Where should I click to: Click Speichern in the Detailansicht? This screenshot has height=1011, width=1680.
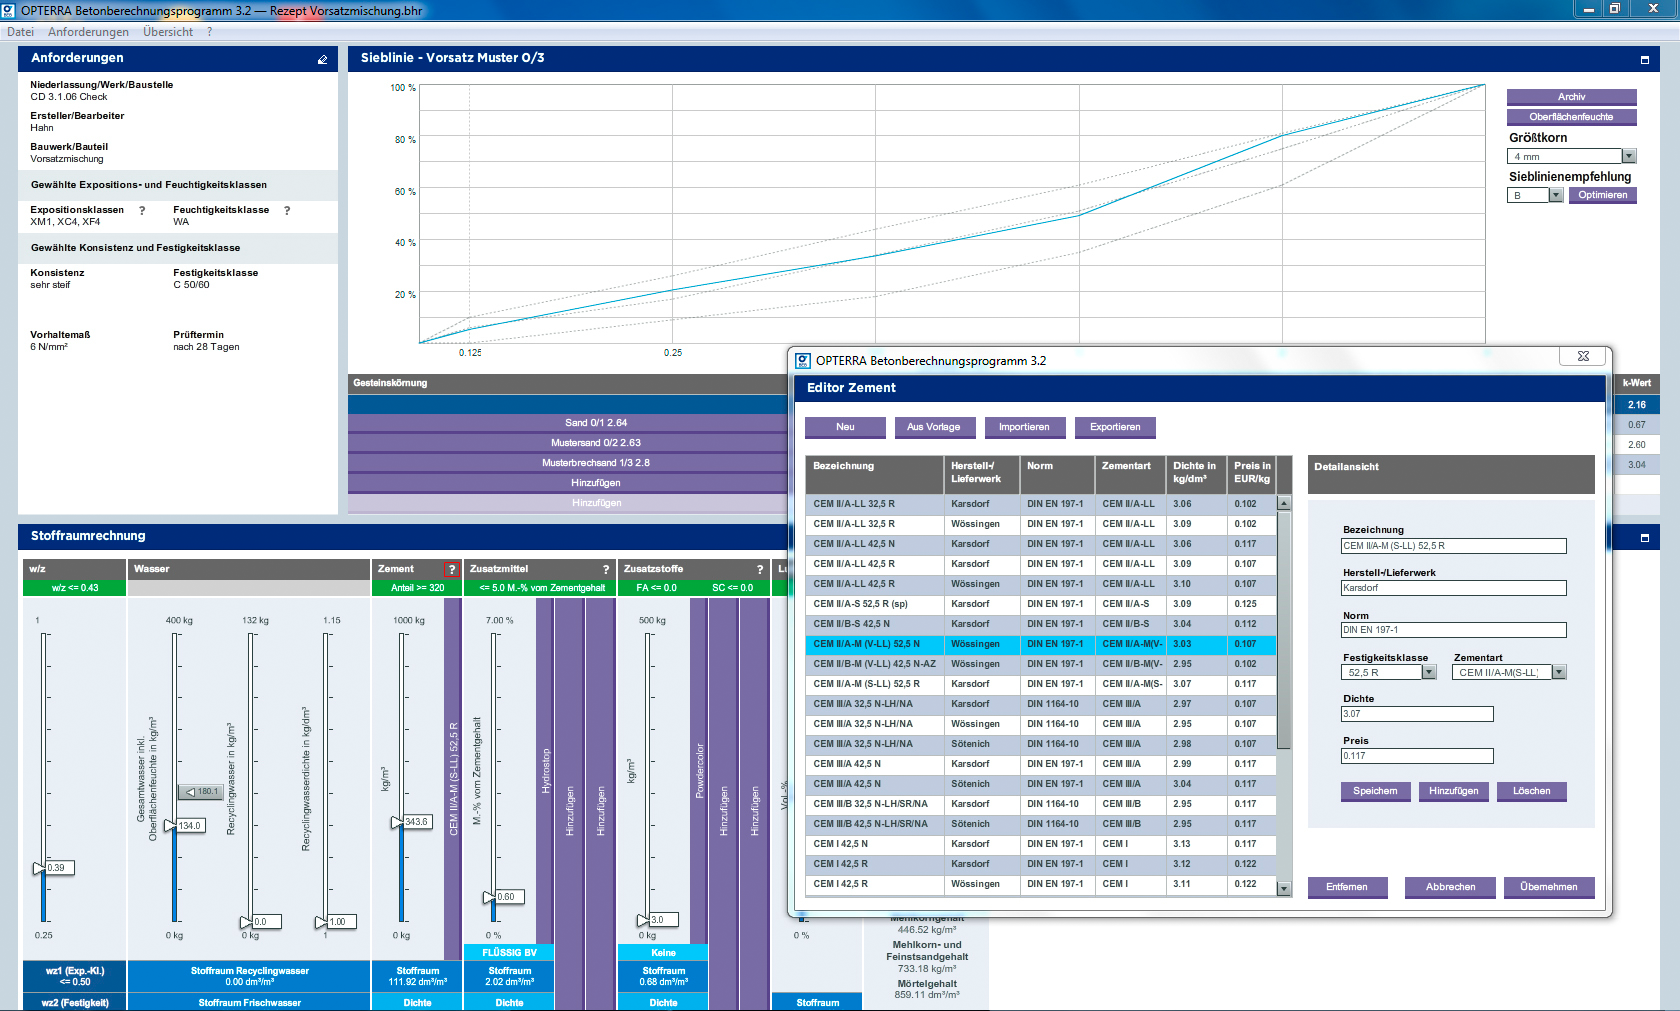1375,791
